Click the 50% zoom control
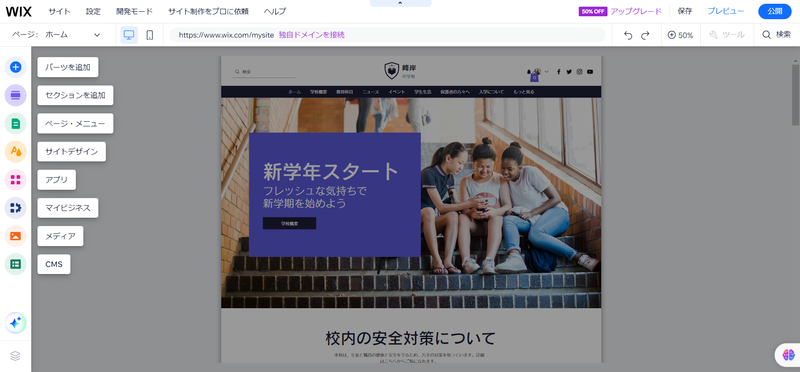 (680, 35)
